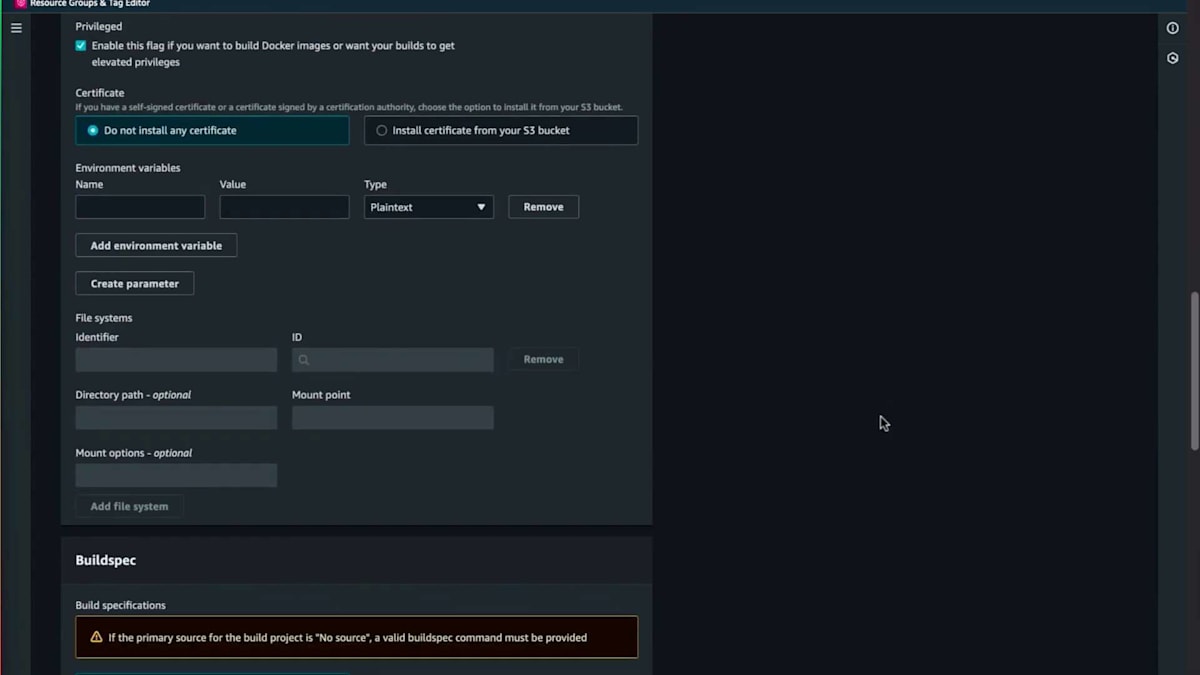
Task: Click the clock icon below the info icon
Action: (1173, 58)
